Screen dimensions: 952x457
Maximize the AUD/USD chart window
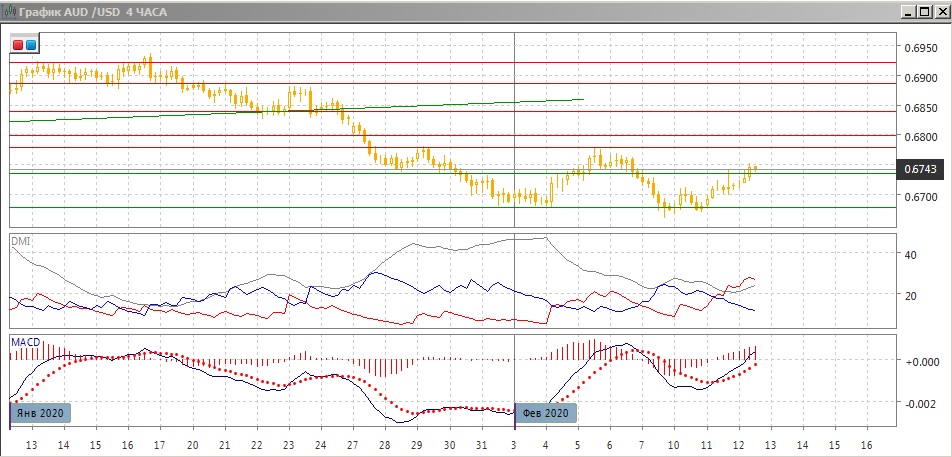tap(923, 11)
